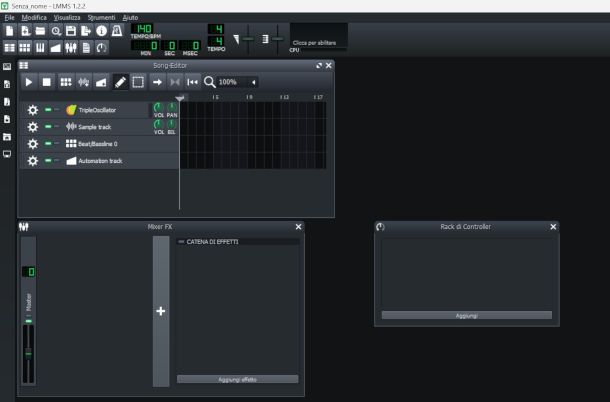
Task: Toggle the metronome icon
Action: tap(117, 31)
